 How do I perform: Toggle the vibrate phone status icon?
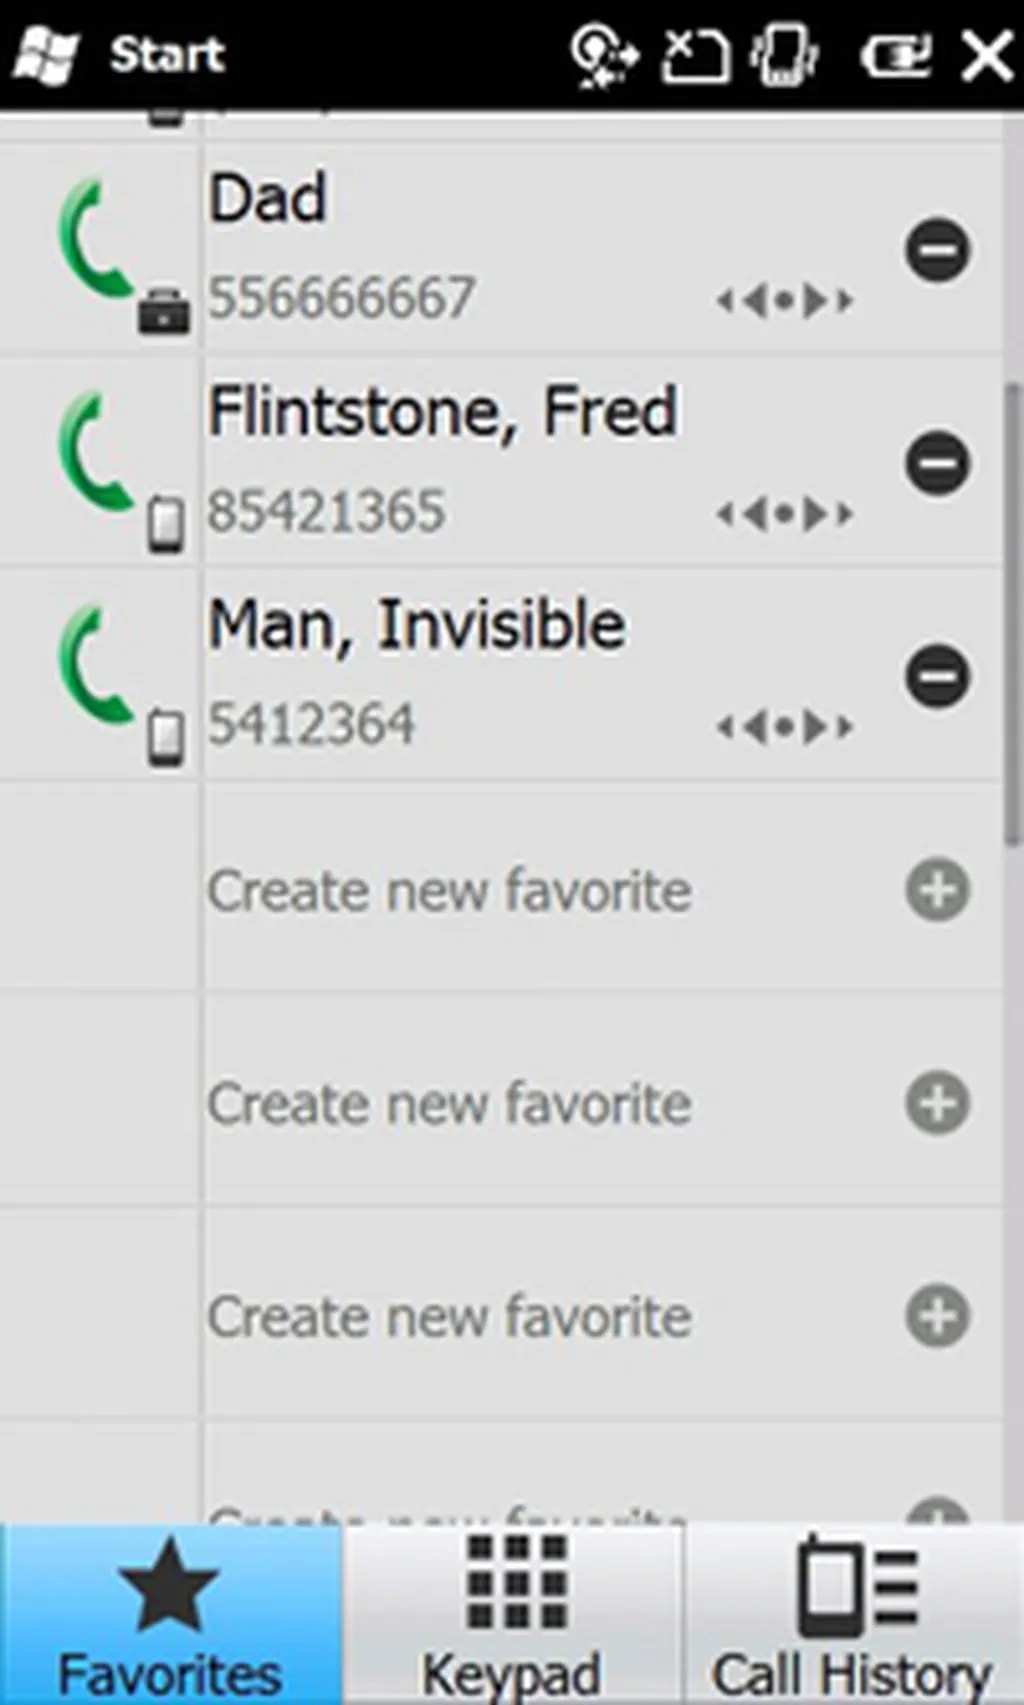(786, 54)
